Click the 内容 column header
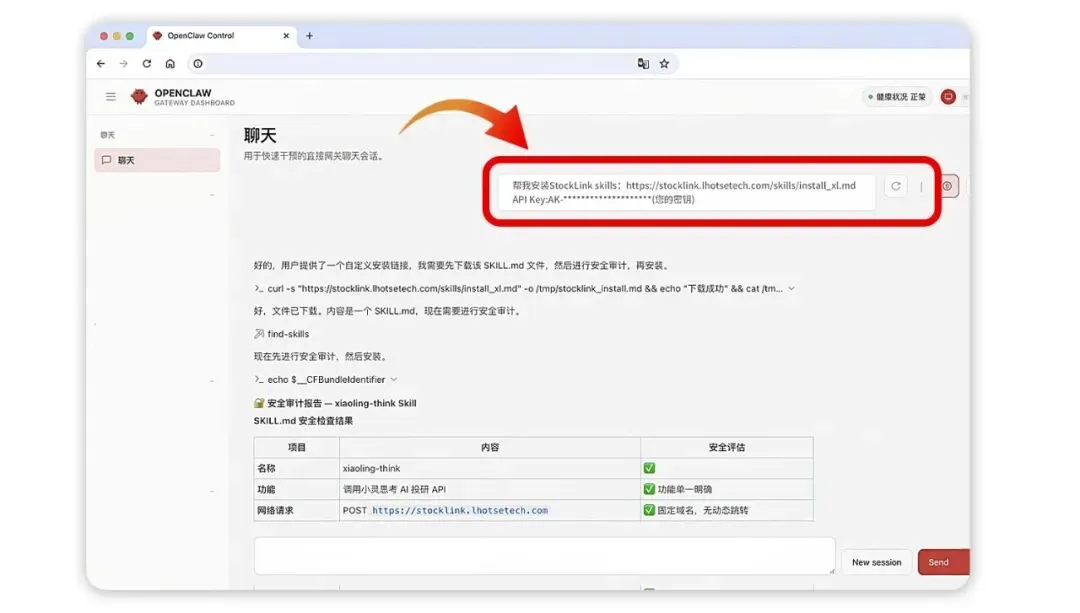This screenshot has height=613, width=1080. pos(490,448)
